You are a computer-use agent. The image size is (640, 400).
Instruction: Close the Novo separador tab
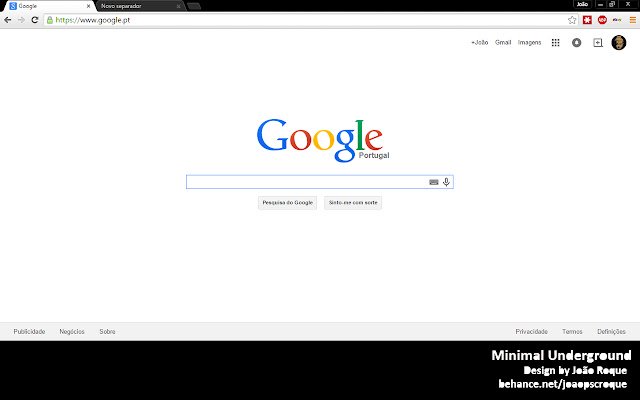tap(178, 6)
